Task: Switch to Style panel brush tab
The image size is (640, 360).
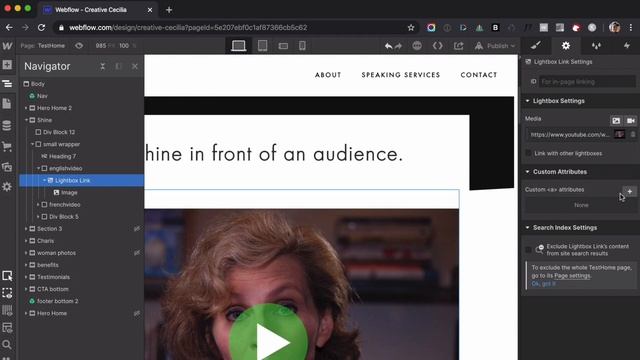Action: [x=536, y=45]
